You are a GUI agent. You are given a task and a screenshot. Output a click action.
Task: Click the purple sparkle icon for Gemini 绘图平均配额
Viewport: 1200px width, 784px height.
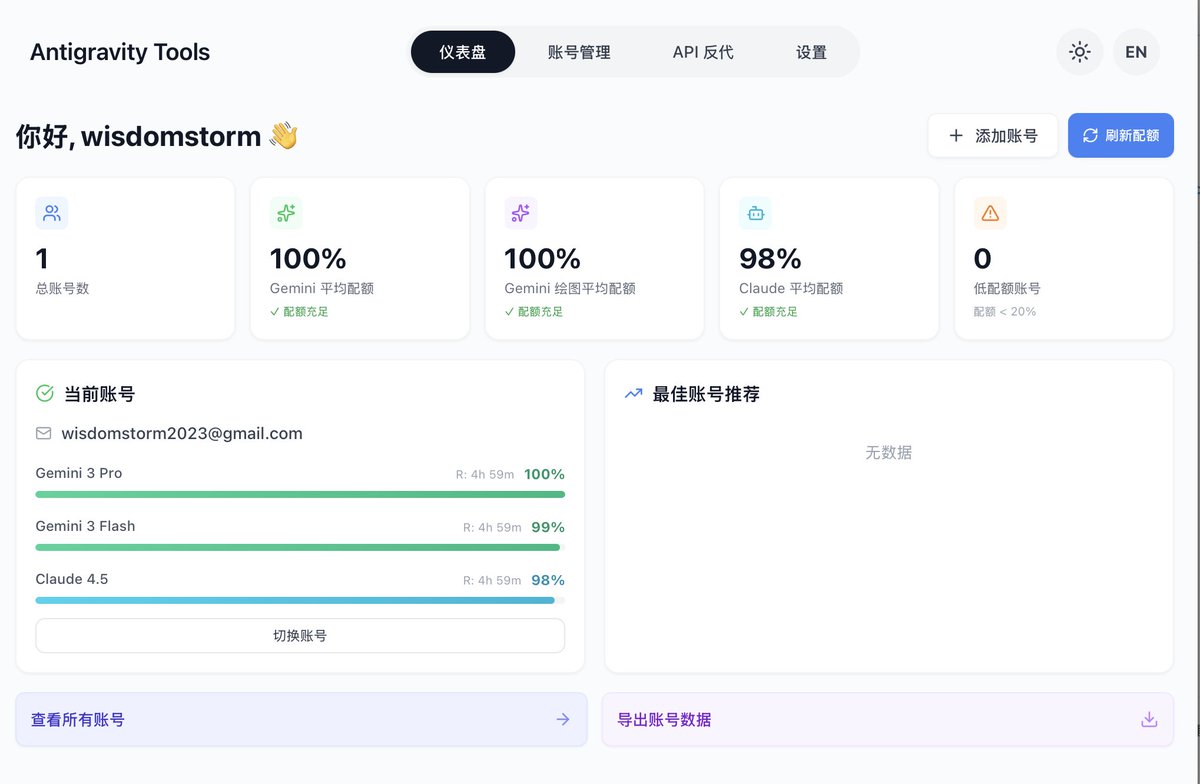tap(521, 213)
